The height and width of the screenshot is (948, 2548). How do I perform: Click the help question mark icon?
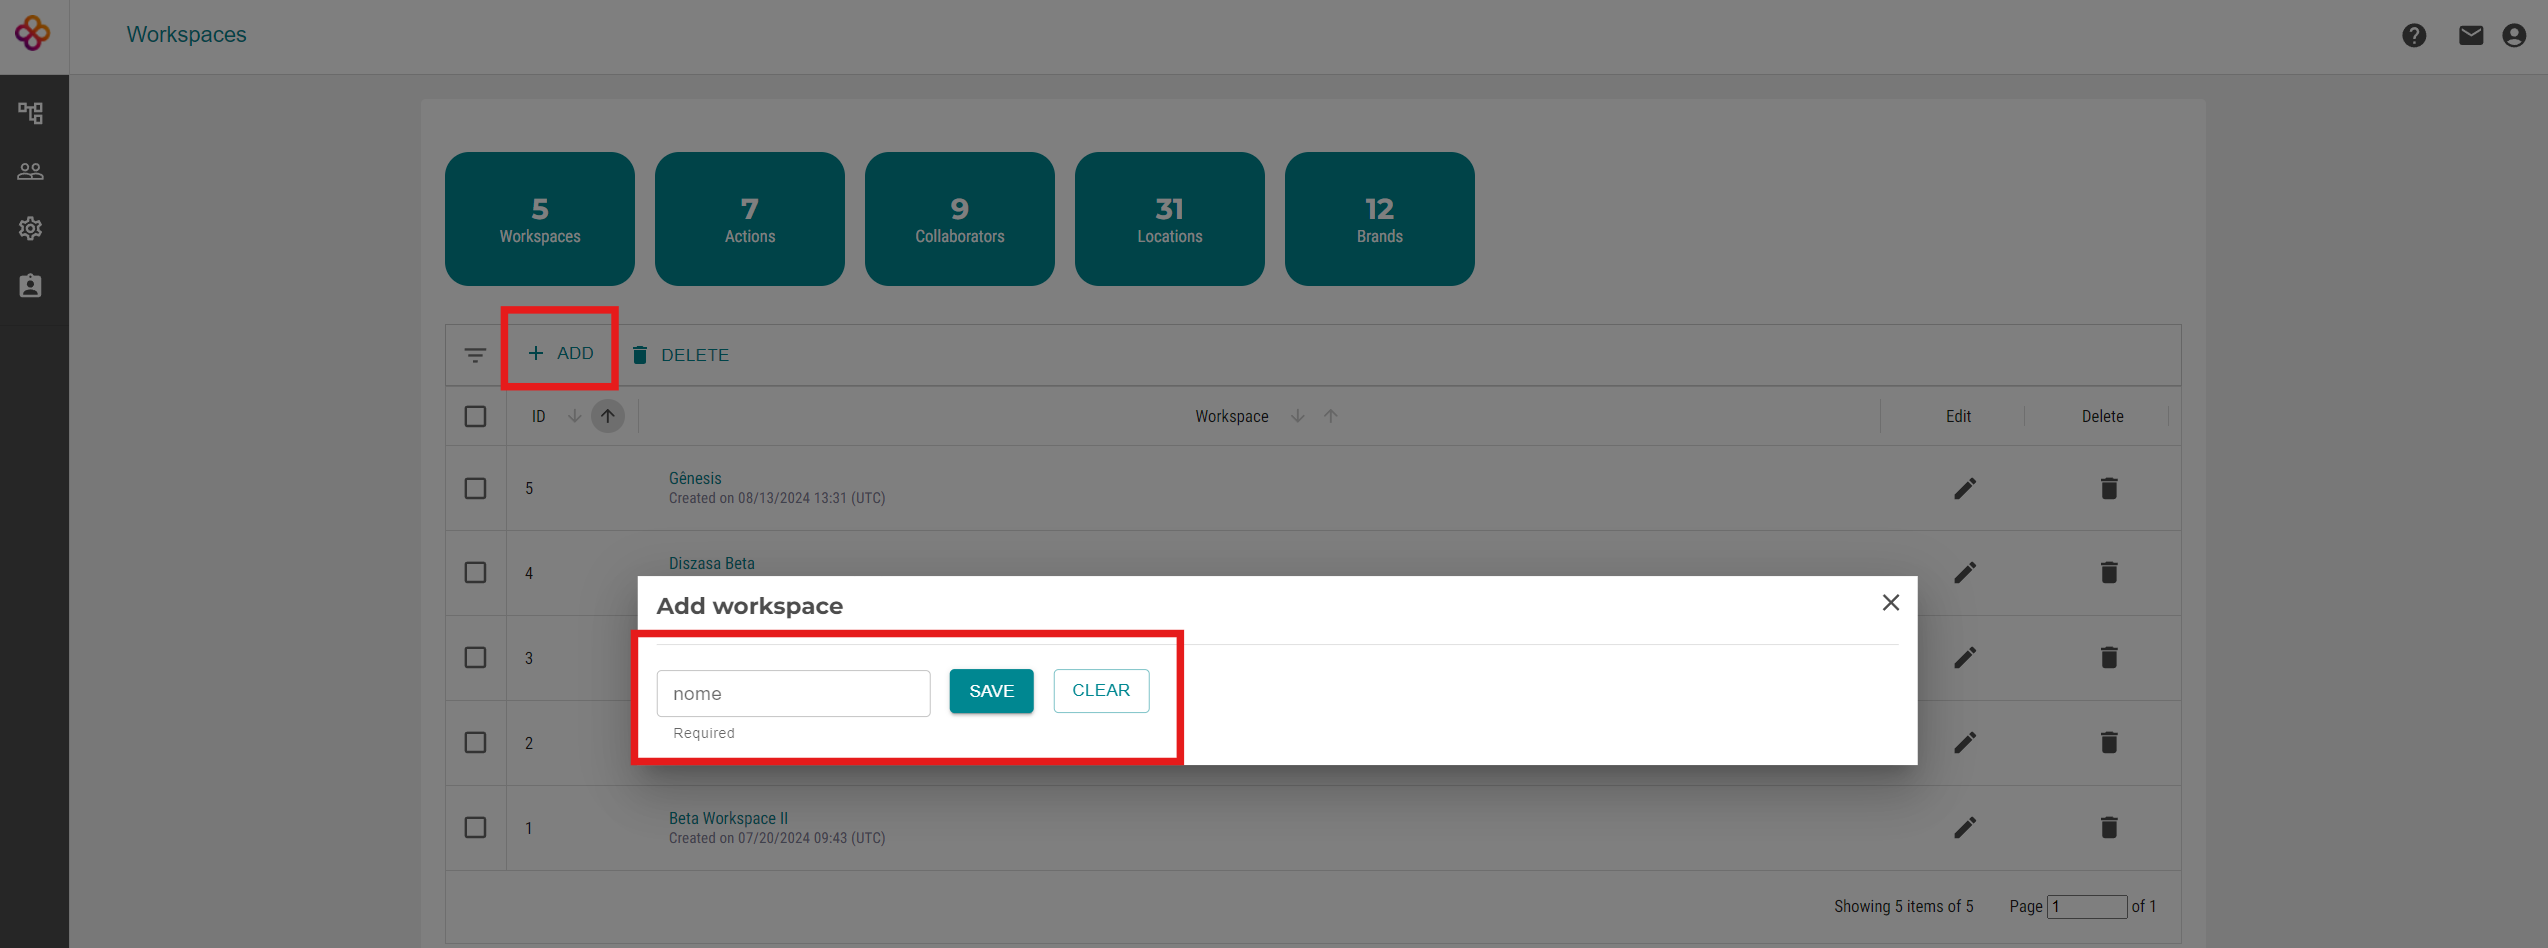pos(2414,36)
